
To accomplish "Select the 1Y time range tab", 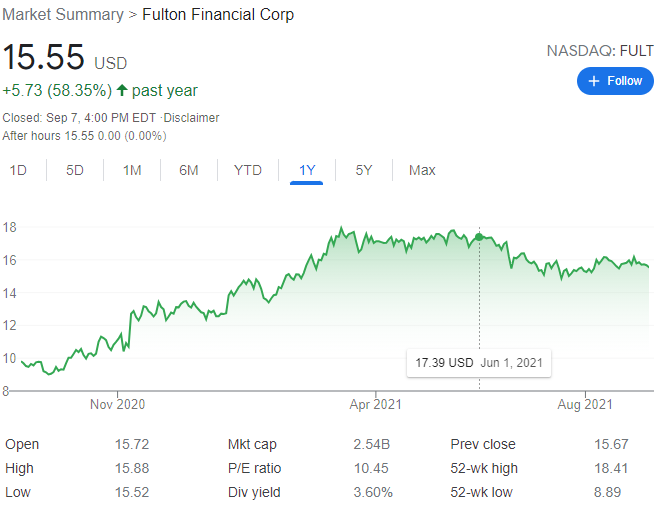I will (307, 170).
